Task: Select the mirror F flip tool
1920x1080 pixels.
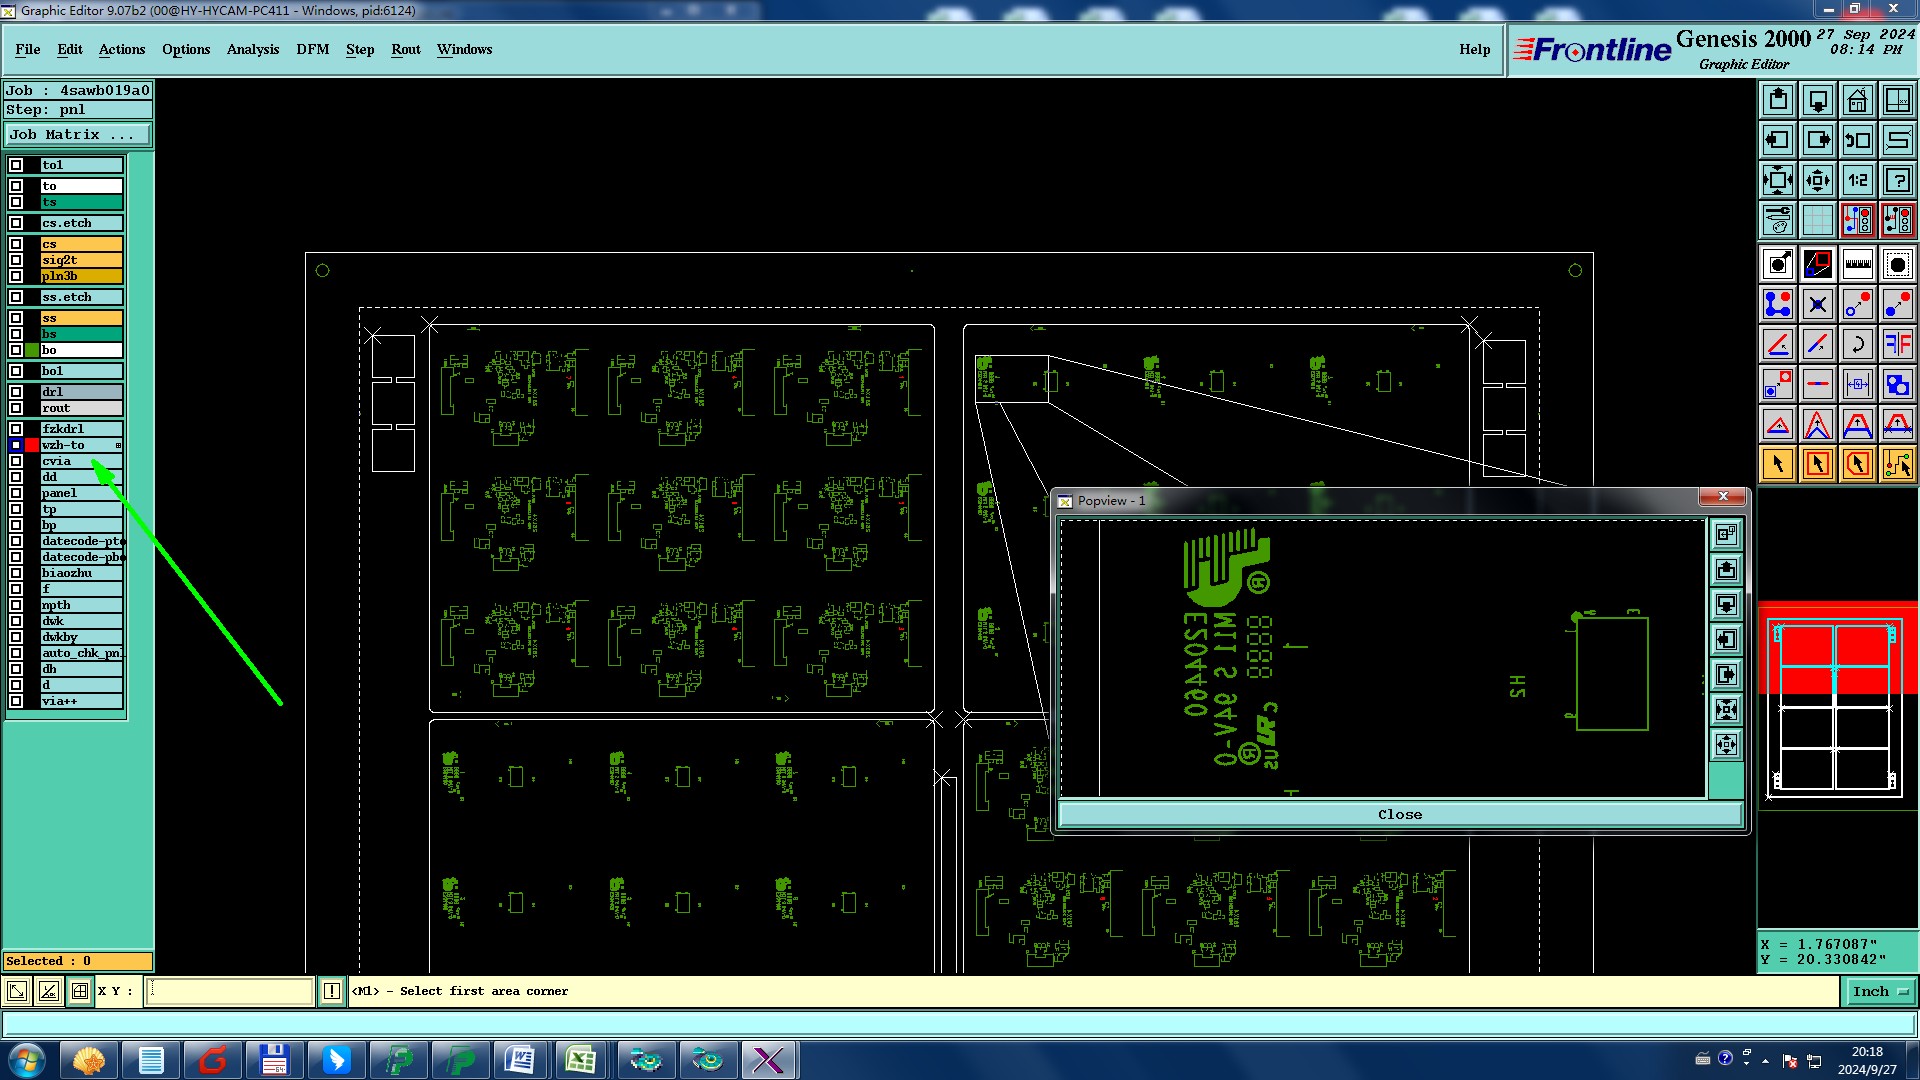Action: click(x=1897, y=344)
